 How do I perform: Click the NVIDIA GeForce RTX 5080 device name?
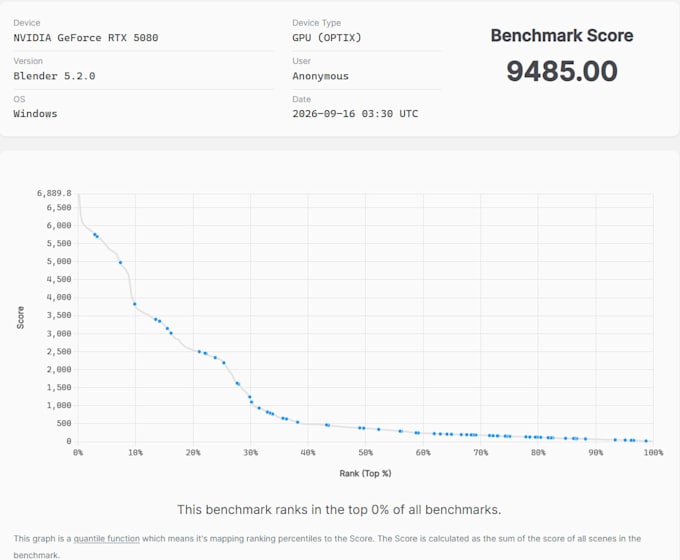[x=86, y=38]
